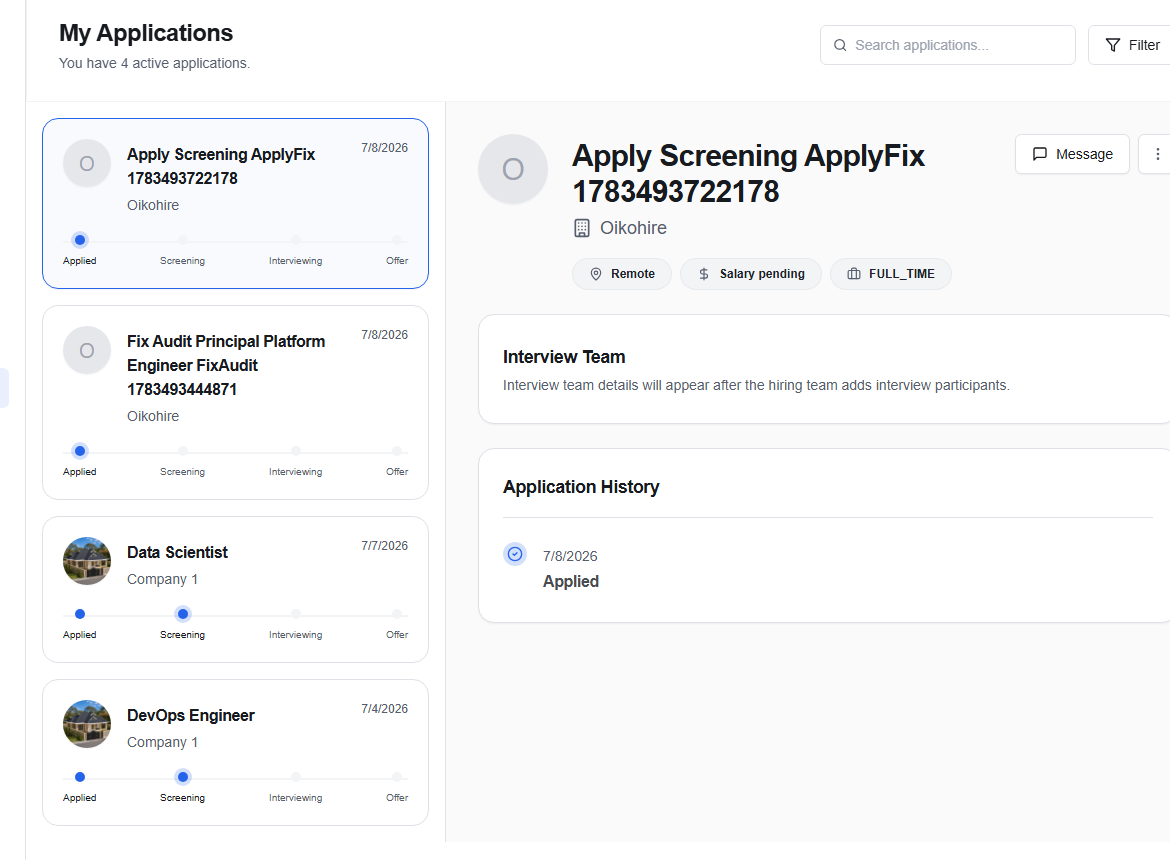
Task: Click the 7/8/2026 date on Fix Audit card
Action: pos(384,335)
